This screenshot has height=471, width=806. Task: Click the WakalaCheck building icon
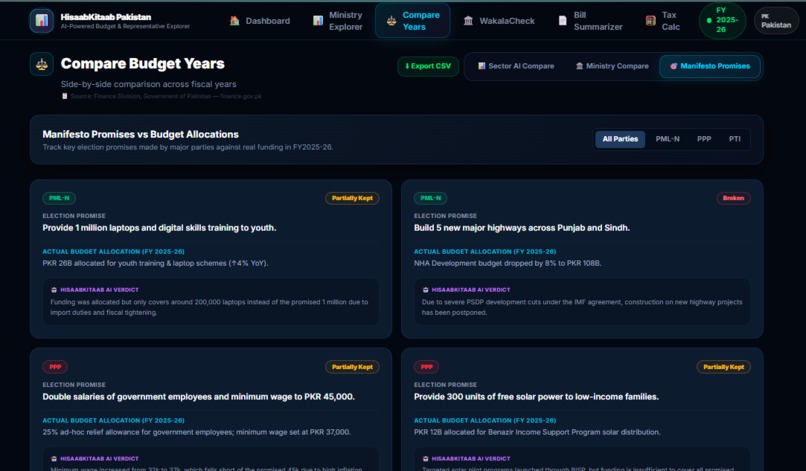[x=468, y=21]
